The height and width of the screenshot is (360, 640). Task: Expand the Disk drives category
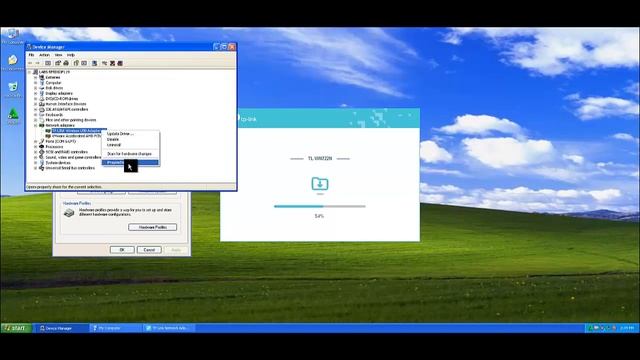(36, 88)
